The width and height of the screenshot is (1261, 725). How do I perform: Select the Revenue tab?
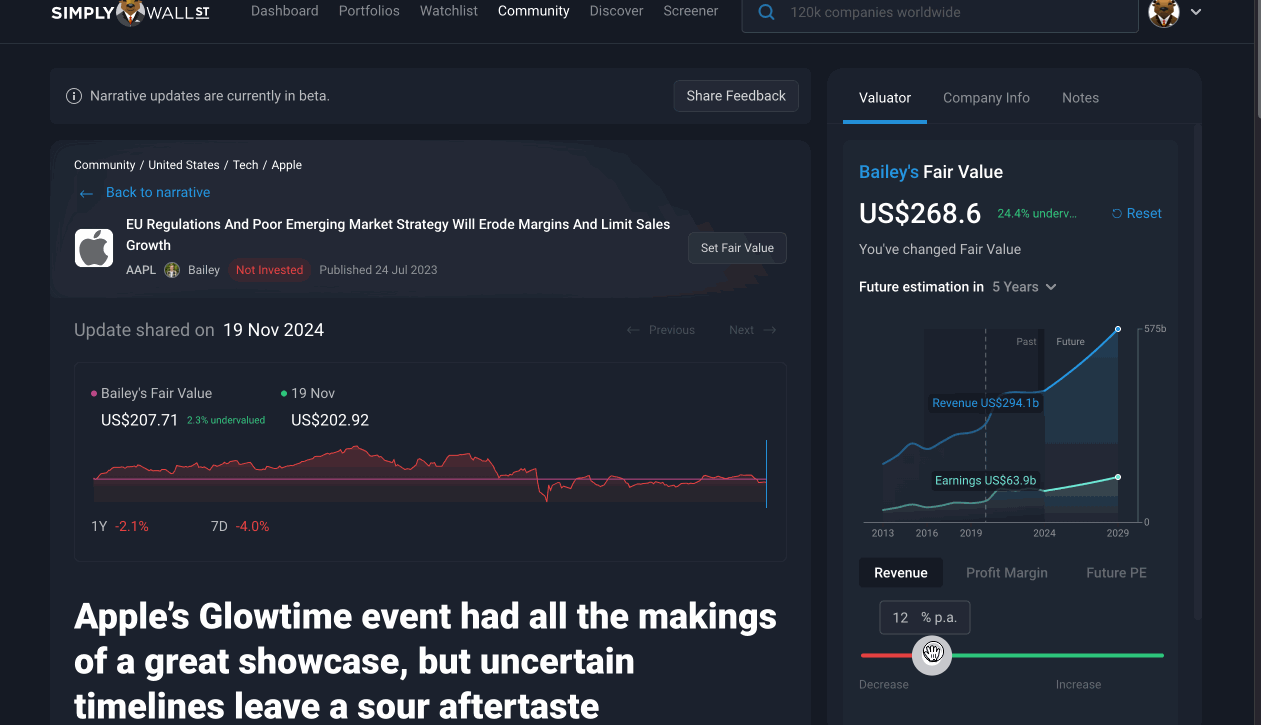(901, 573)
